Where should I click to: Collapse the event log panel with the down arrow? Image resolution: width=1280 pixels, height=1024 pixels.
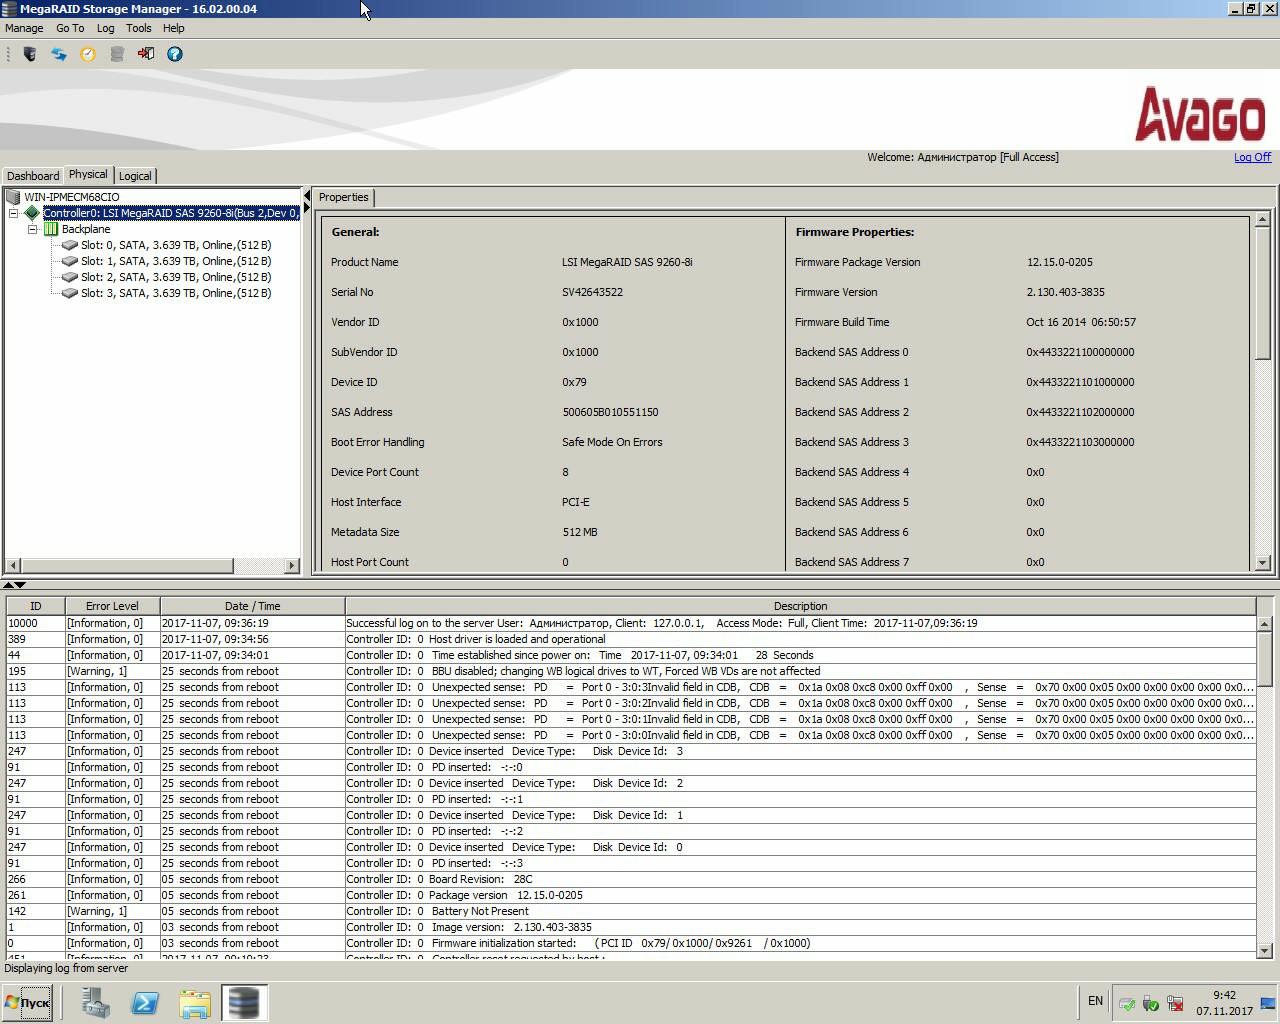(x=20, y=585)
